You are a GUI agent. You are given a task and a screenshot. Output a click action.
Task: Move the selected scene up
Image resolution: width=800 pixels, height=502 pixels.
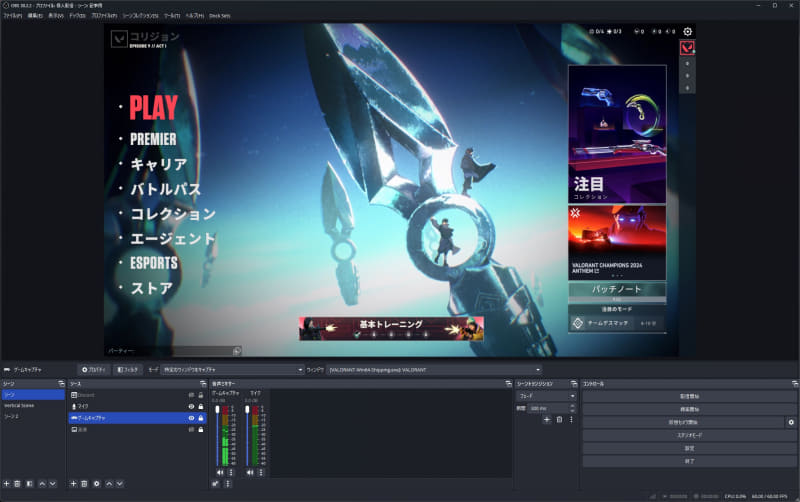pos(42,484)
